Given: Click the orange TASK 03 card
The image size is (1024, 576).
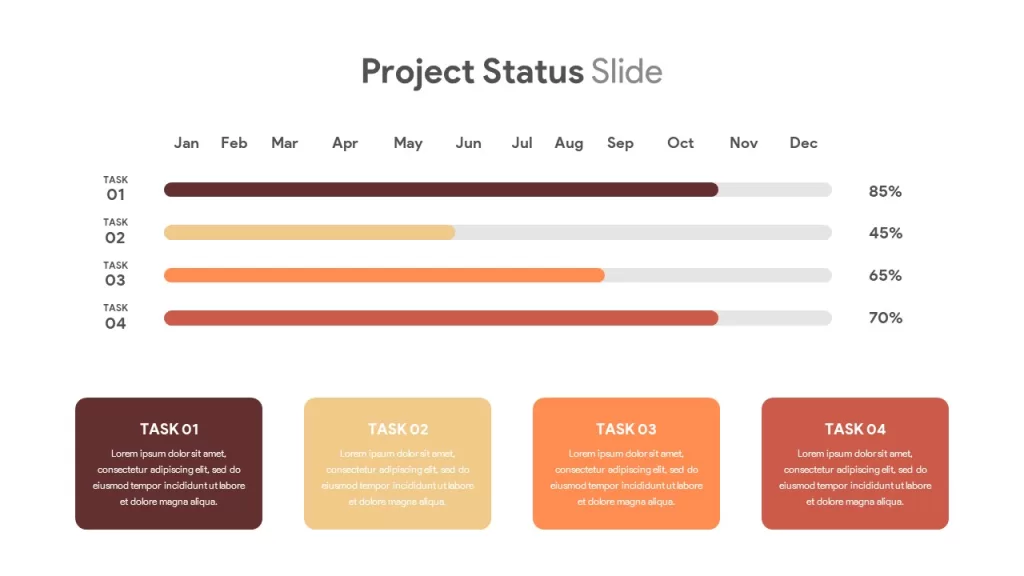Looking at the screenshot, I should tap(626, 464).
